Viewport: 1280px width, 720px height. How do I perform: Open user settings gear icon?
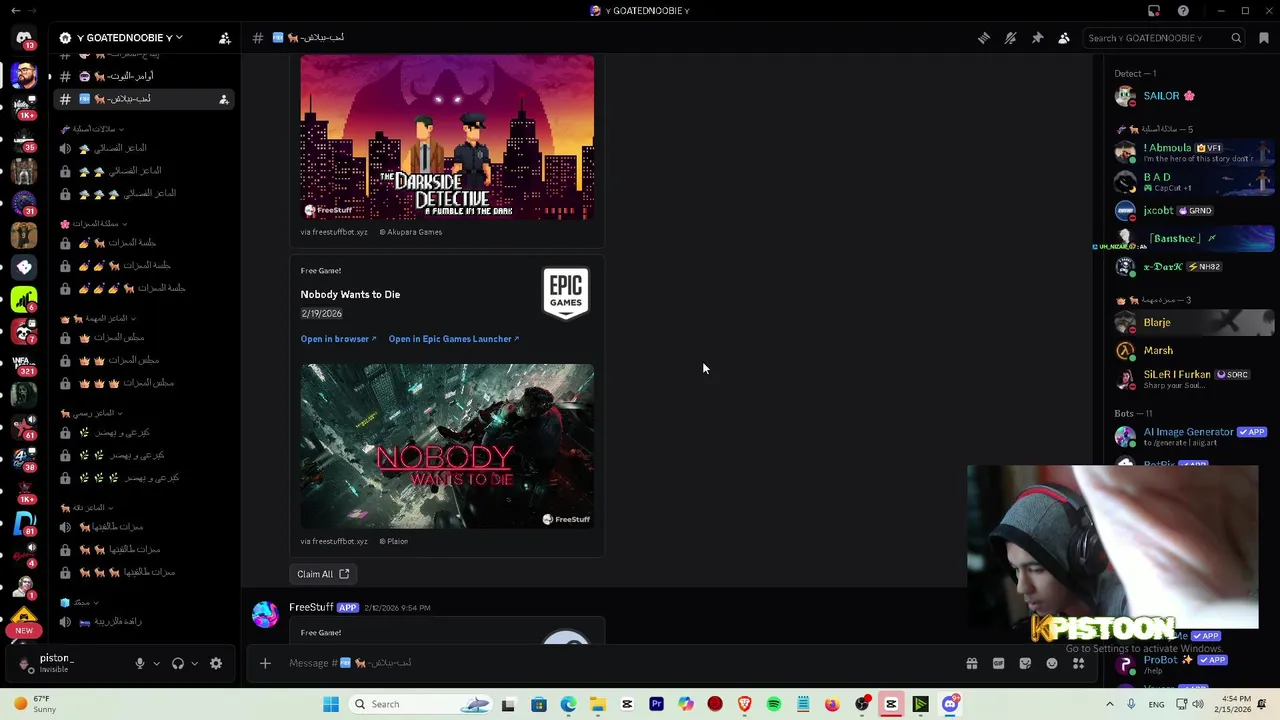(x=216, y=663)
